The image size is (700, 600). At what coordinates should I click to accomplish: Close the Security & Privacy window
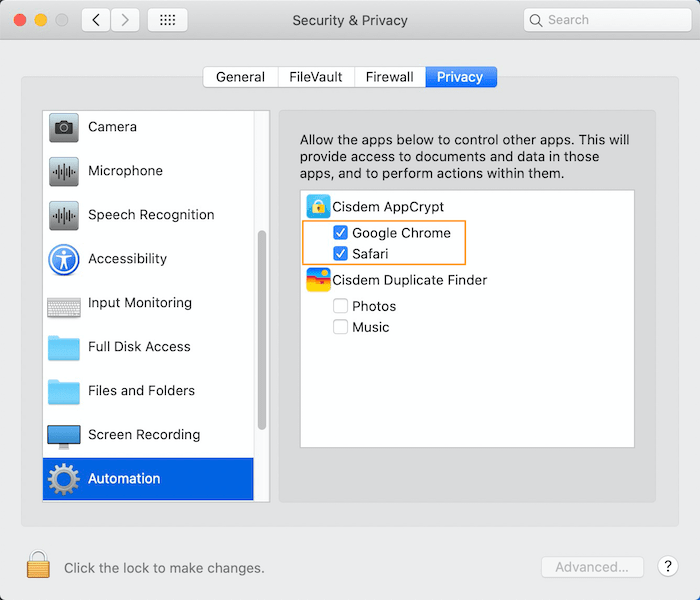20,20
